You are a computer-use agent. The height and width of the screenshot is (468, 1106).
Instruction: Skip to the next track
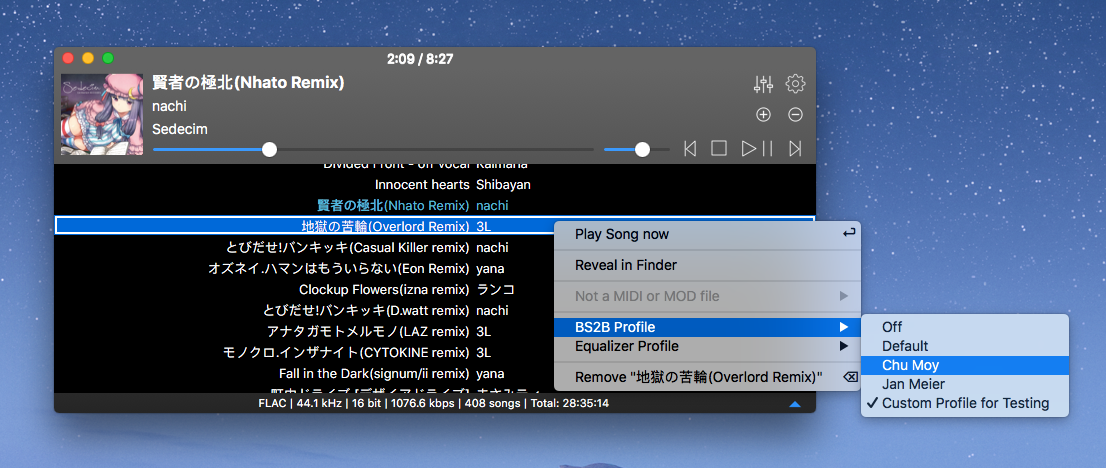[x=796, y=148]
